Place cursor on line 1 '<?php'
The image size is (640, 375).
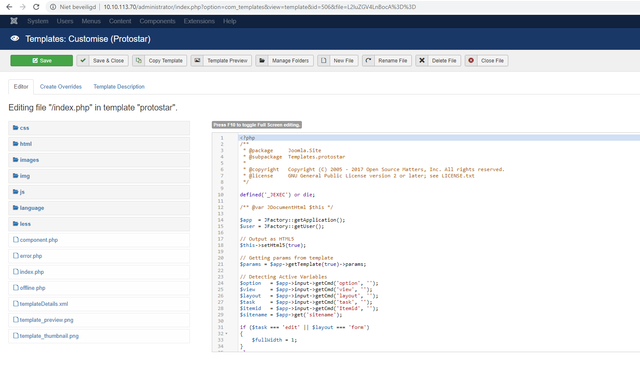point(247,138)
